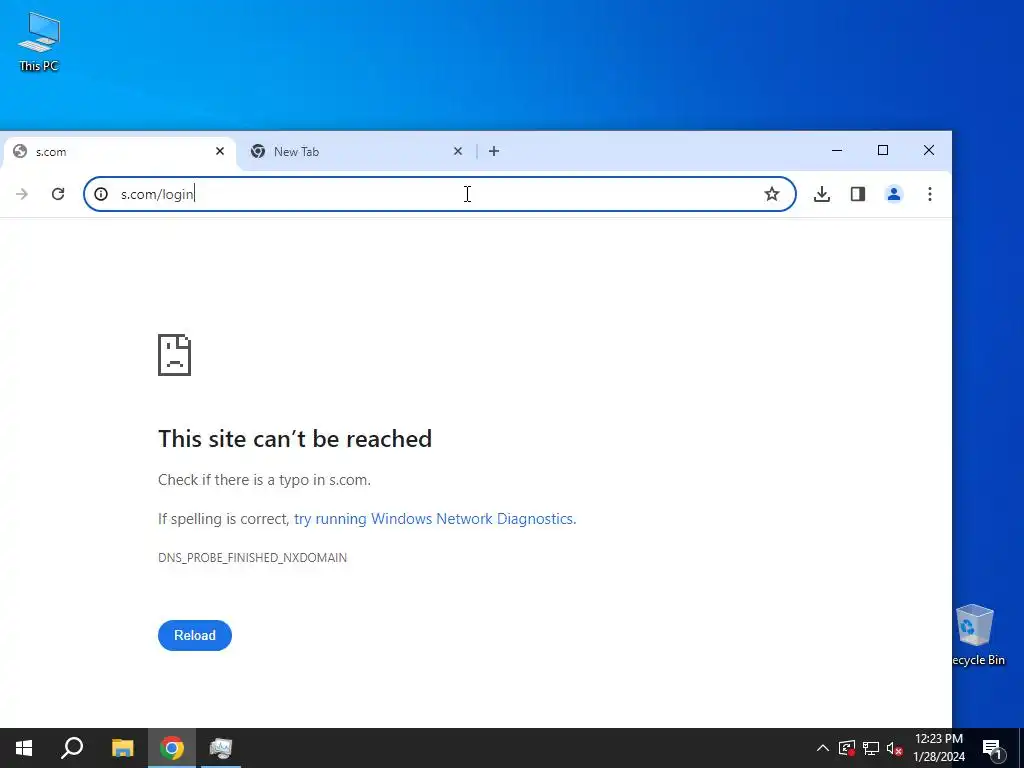Show hidden system tray icons chevron
1024x768 pixels.
tap(823, 748)
